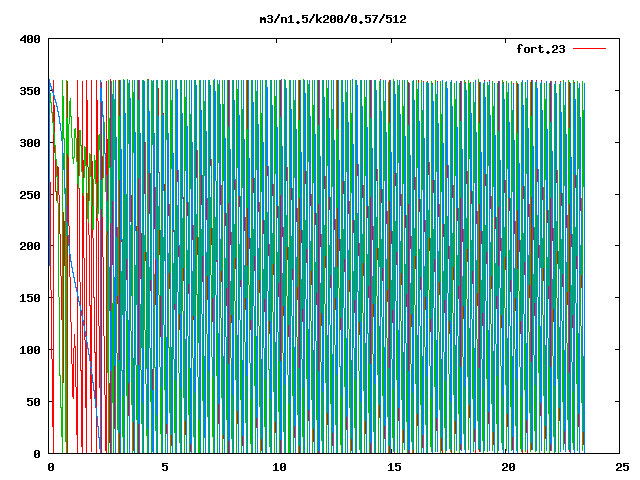Click the y-axis label 250
Viewport: 640px width, 480px height.
[30, 195]
